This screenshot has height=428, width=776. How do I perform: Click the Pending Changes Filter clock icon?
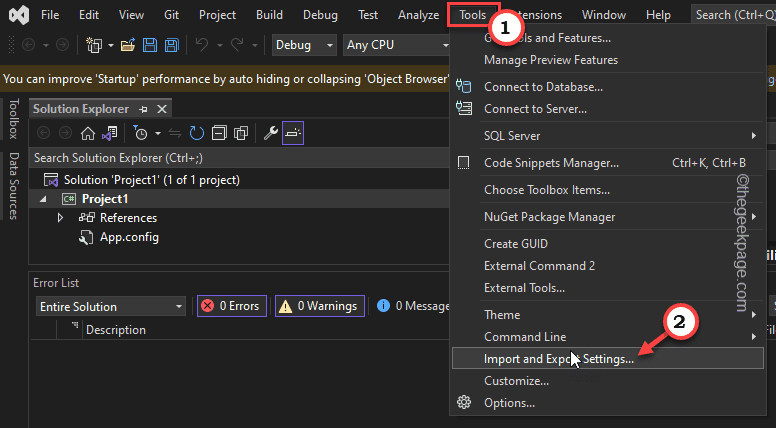(141, 133)
